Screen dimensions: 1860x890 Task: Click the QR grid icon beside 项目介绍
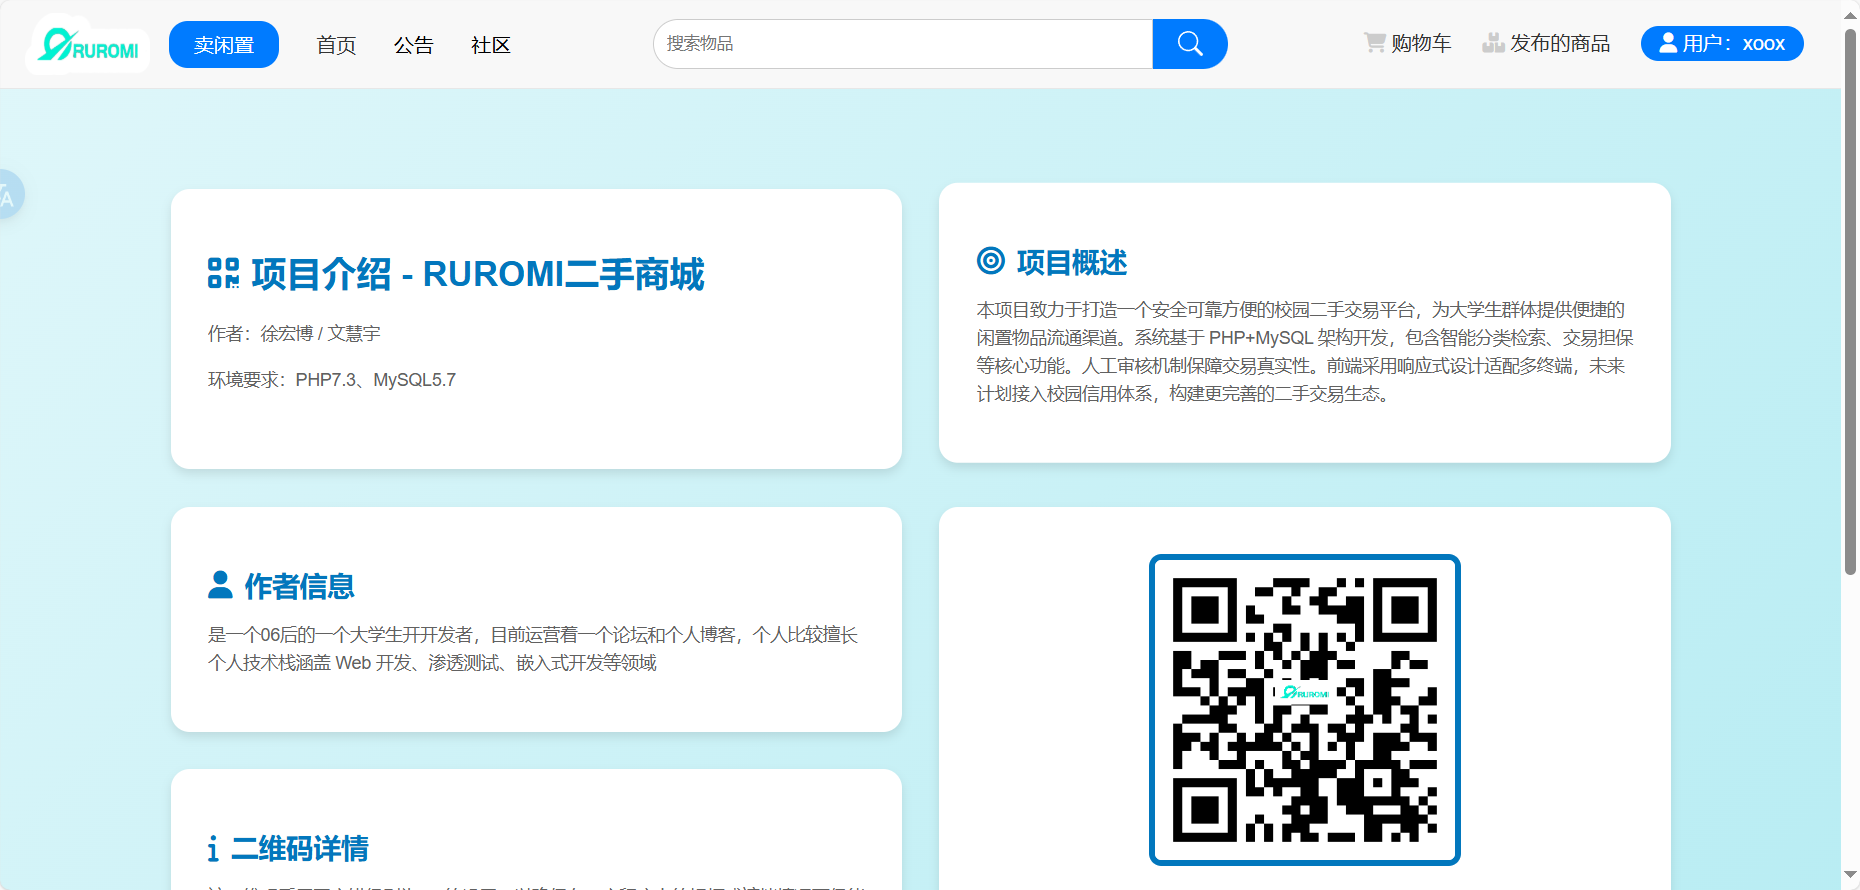click(224, 273)
